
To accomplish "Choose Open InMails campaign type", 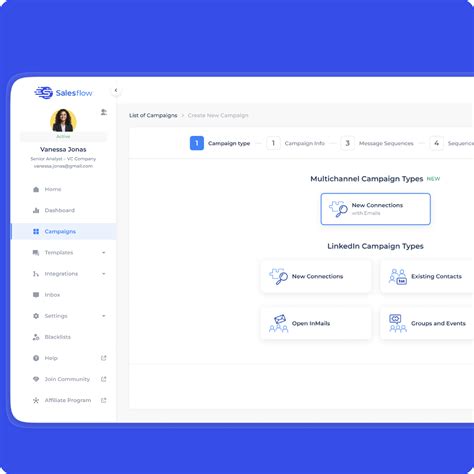I will pos(316,323).
